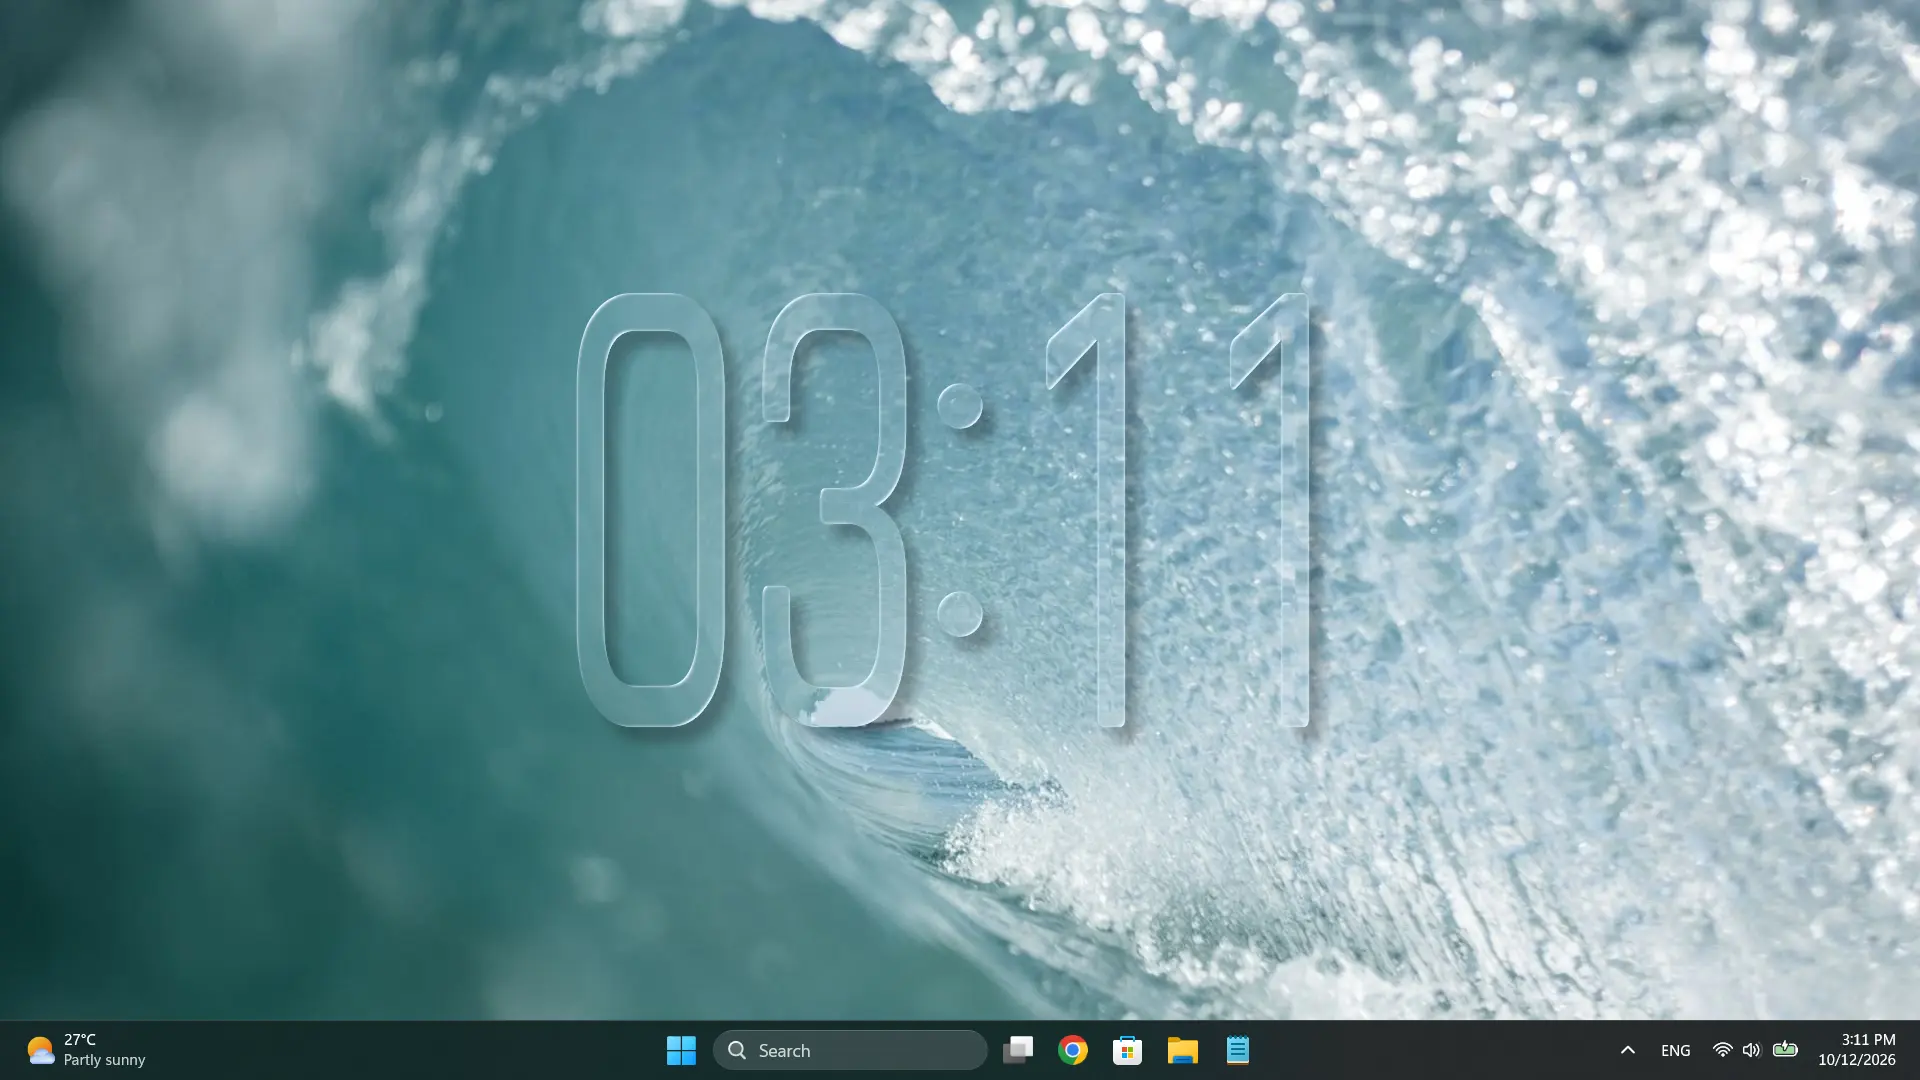Open the Notepad taskbar icon
1920x1080 pixels.
(x=1237, y=1050)
